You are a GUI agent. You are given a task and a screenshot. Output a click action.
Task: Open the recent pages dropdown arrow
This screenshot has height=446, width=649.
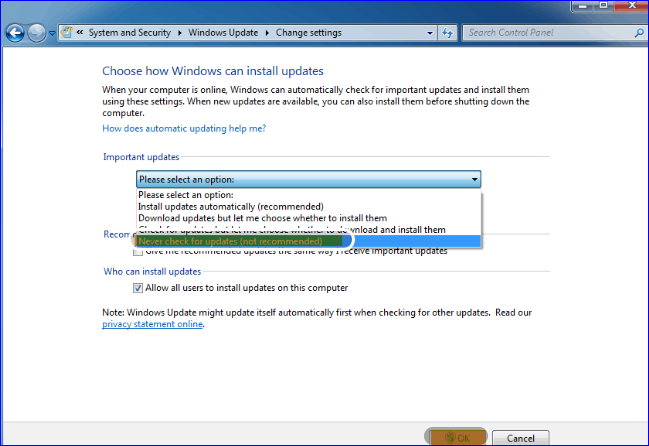click(52, 34)
